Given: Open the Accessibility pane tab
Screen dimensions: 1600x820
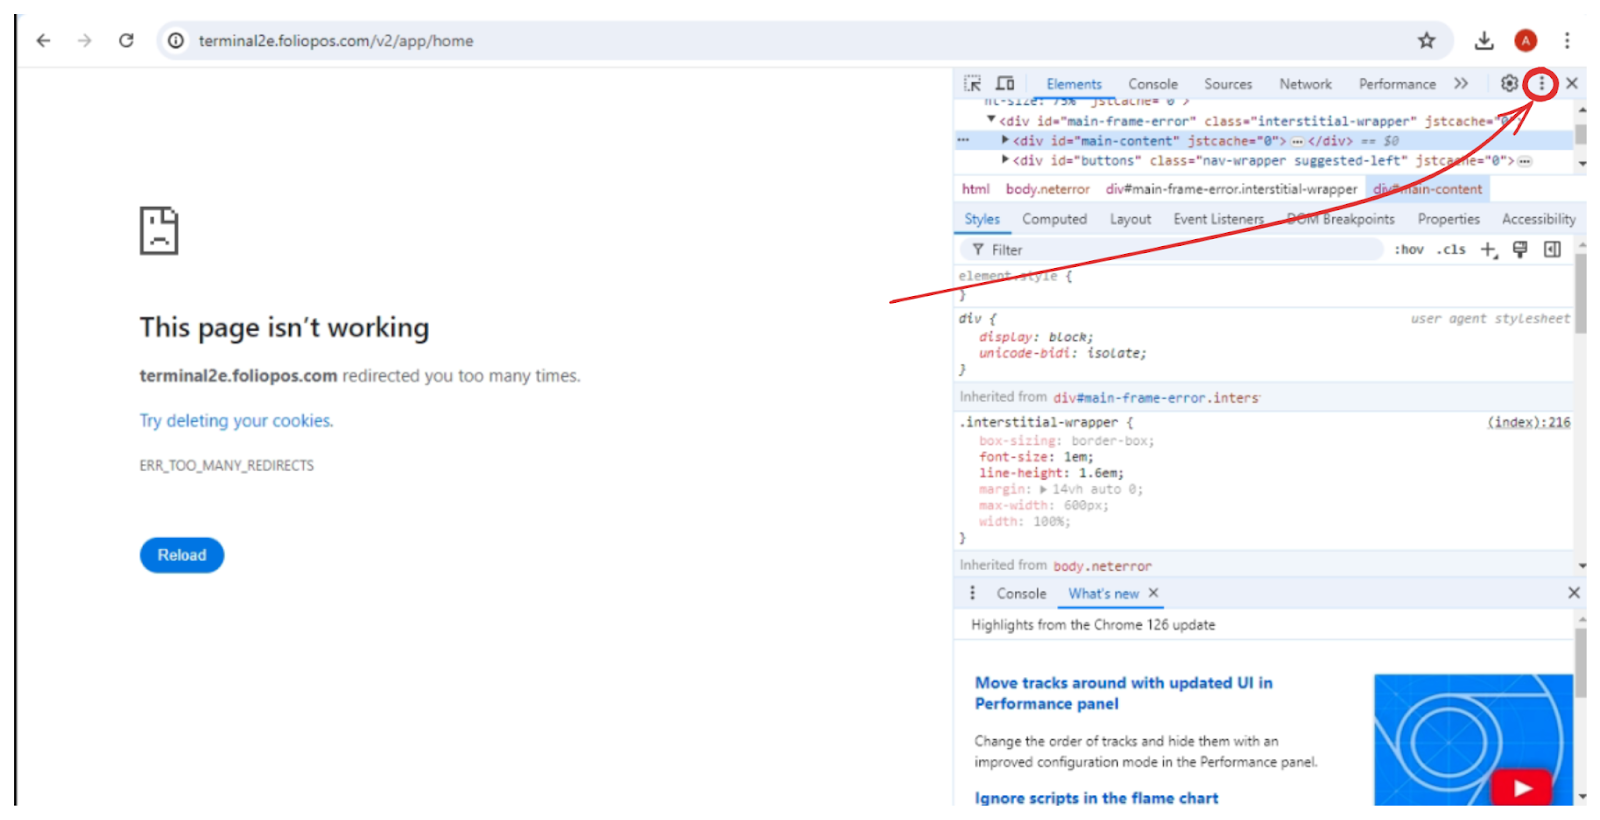Looking at the screenshot, I should pyautogui.click(x=1538, y=219).
